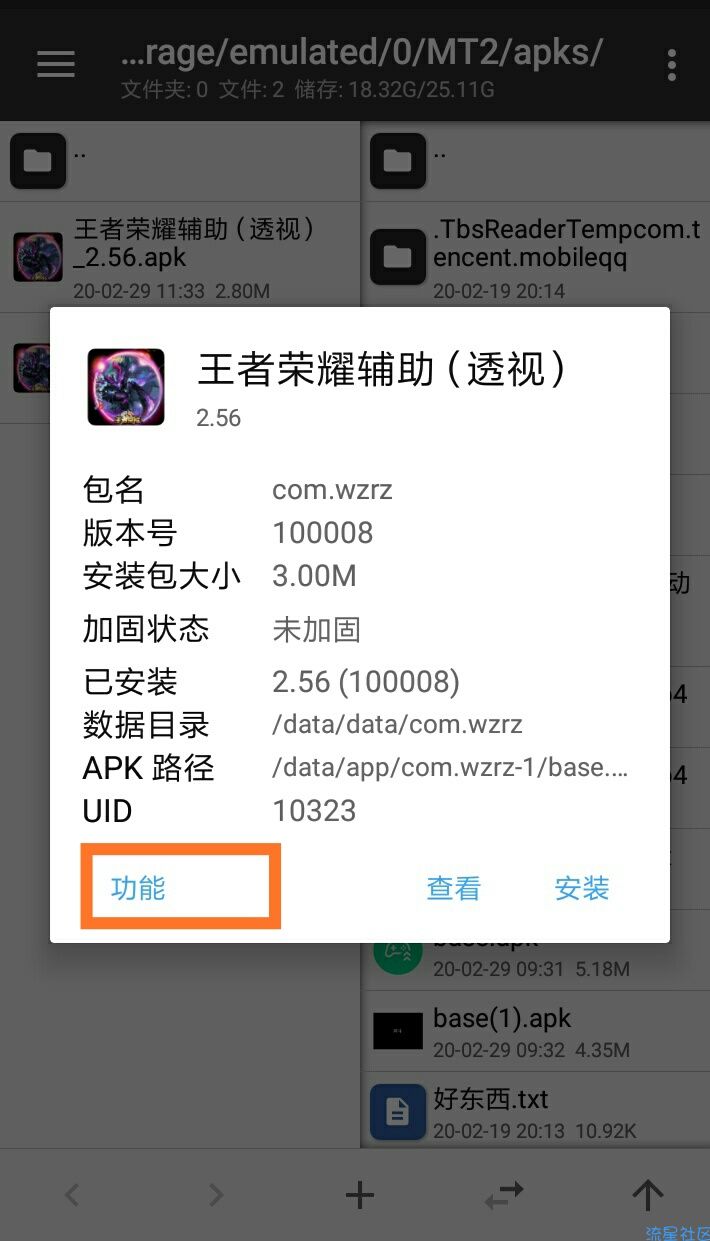Tap the app icon in the dialog

pyautogui.click(x=126, y=386)
